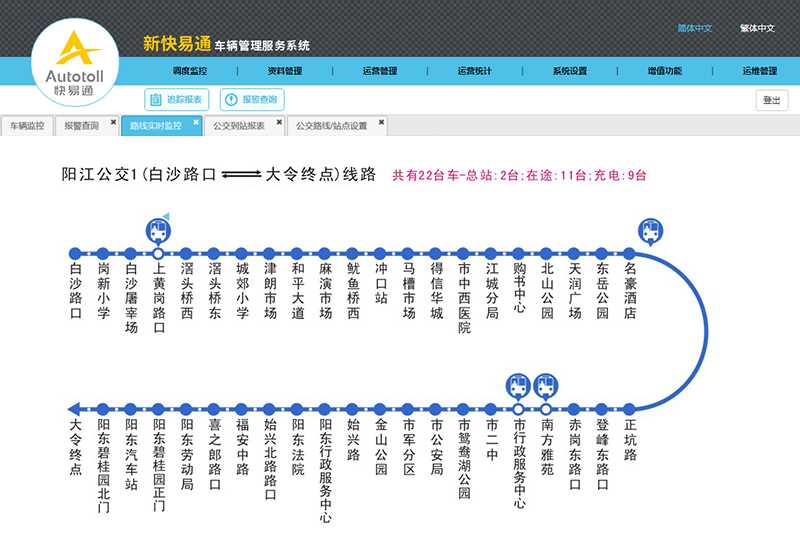Select the bus icon above 市行政服务中心

(518, 385)
